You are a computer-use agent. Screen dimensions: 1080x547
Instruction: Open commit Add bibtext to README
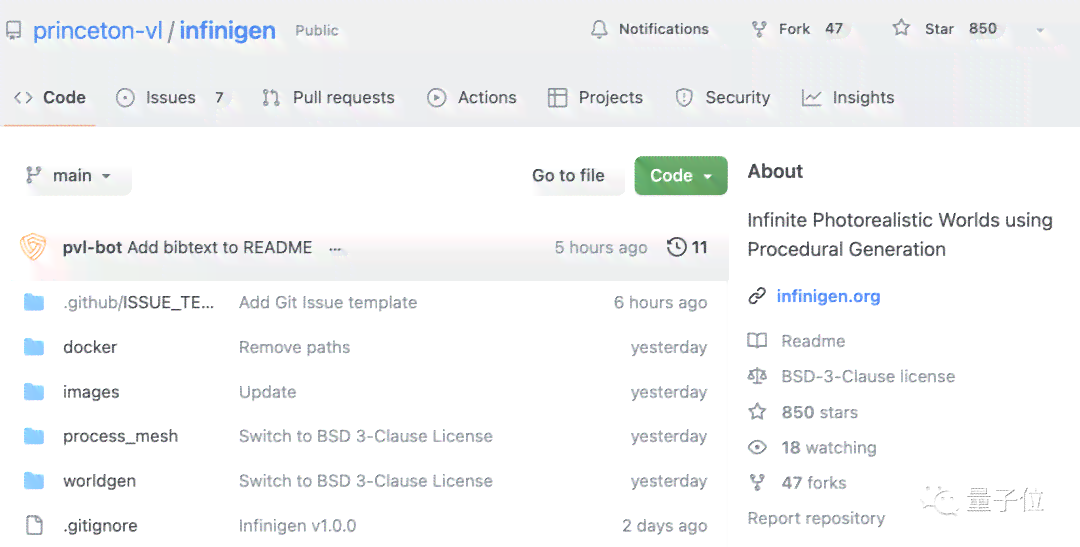tap(220, 247)
